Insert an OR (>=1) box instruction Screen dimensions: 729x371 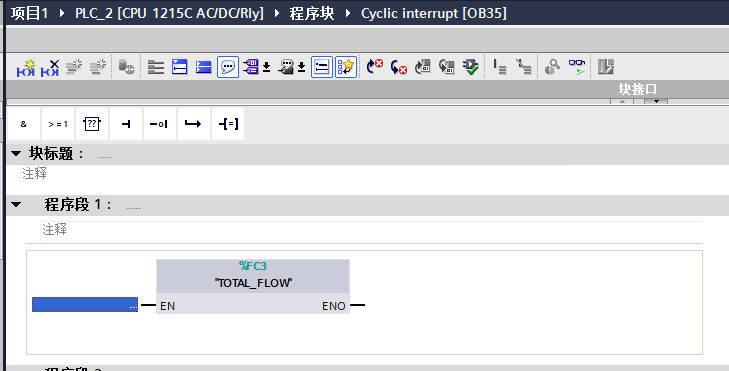pyautogui.click(x=58, y=124)
